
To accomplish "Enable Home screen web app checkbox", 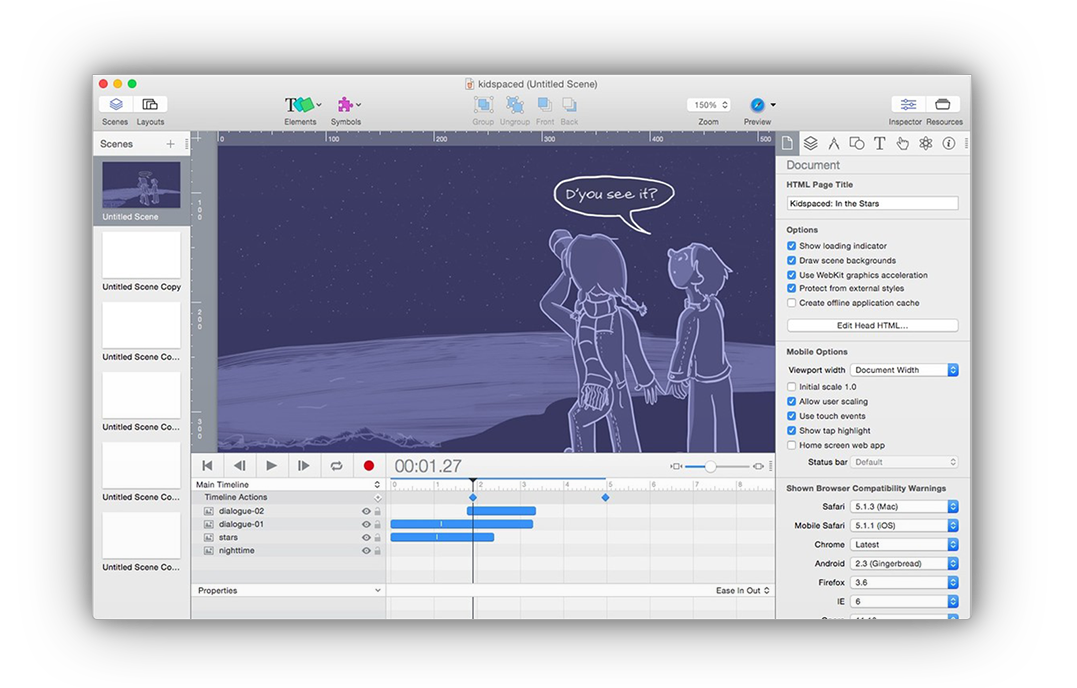I will click(x=791, y=445).
